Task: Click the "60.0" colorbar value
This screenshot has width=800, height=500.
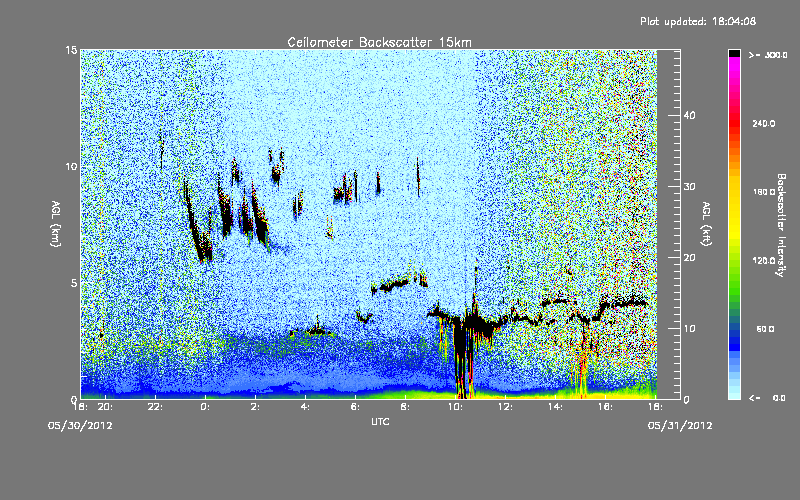Action: [x=765, y=329]
